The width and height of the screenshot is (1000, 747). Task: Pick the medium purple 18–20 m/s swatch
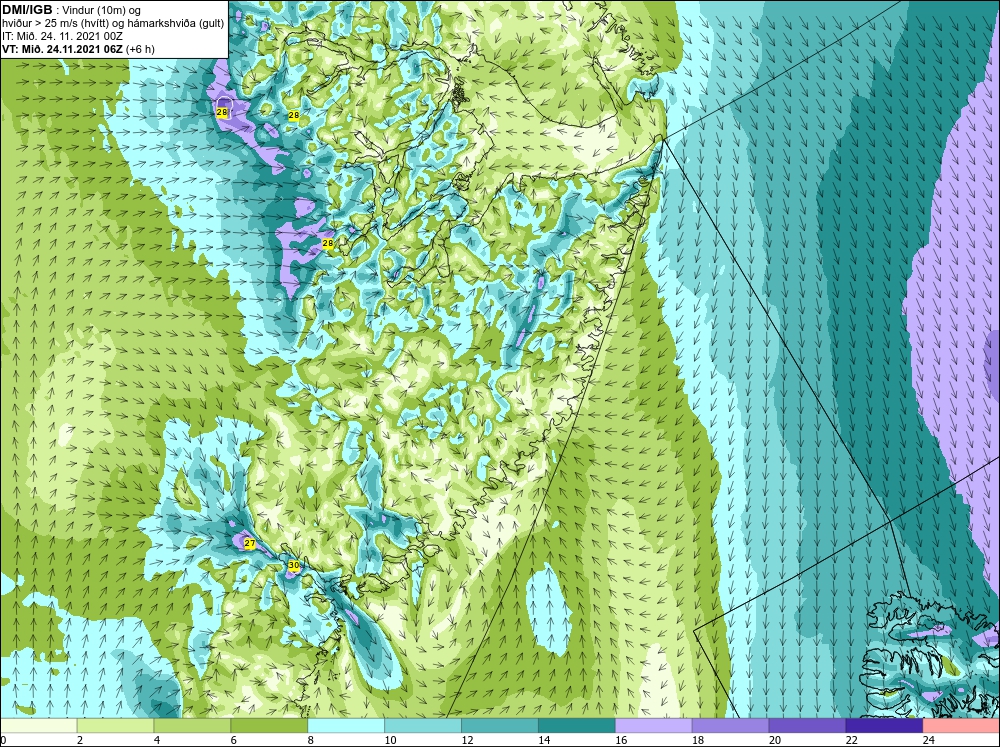[x=730, y=725]
